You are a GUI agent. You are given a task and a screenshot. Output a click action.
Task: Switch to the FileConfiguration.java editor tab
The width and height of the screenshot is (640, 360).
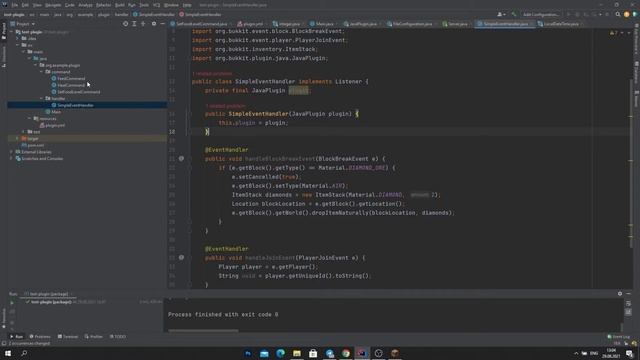(409, 24)
